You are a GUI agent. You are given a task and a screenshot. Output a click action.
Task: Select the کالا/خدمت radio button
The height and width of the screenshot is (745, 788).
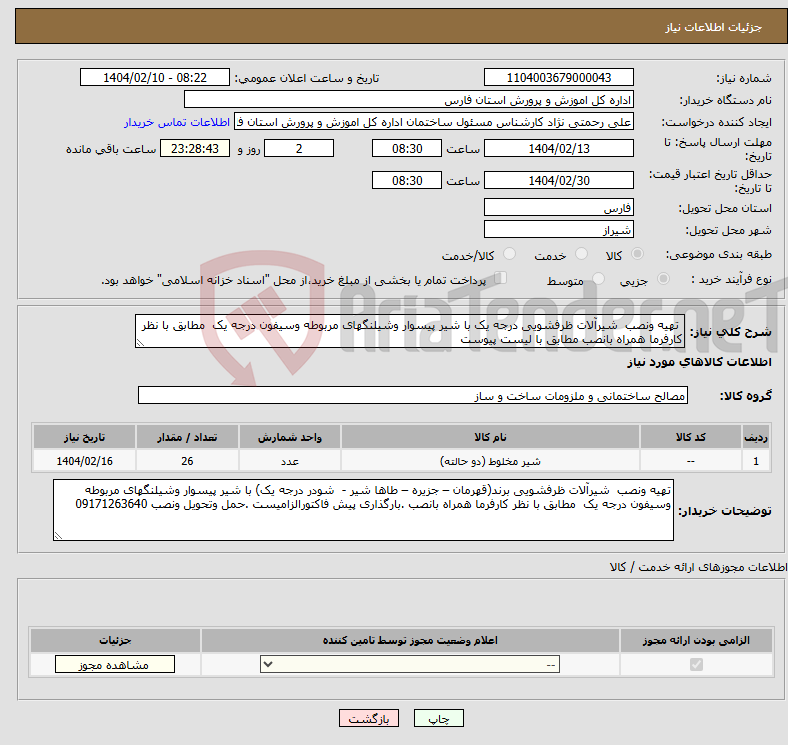tap(510, 254)
